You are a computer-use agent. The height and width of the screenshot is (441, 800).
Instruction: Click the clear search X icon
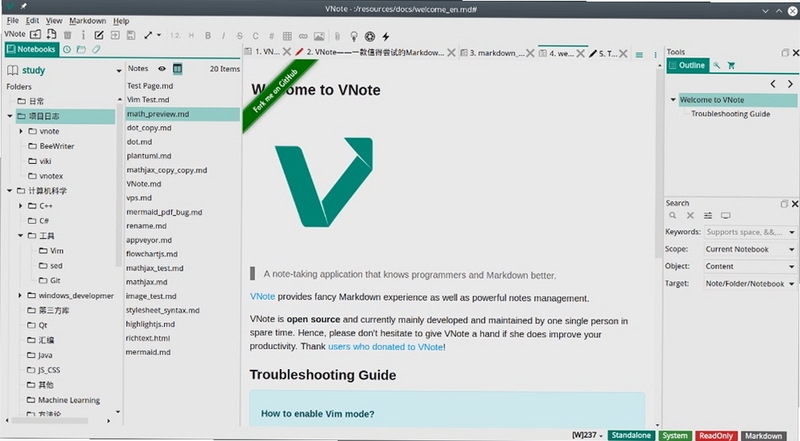coord(690,215)
